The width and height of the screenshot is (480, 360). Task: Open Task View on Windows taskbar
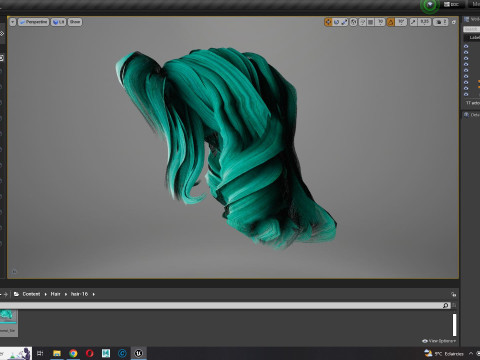[40, 353]
